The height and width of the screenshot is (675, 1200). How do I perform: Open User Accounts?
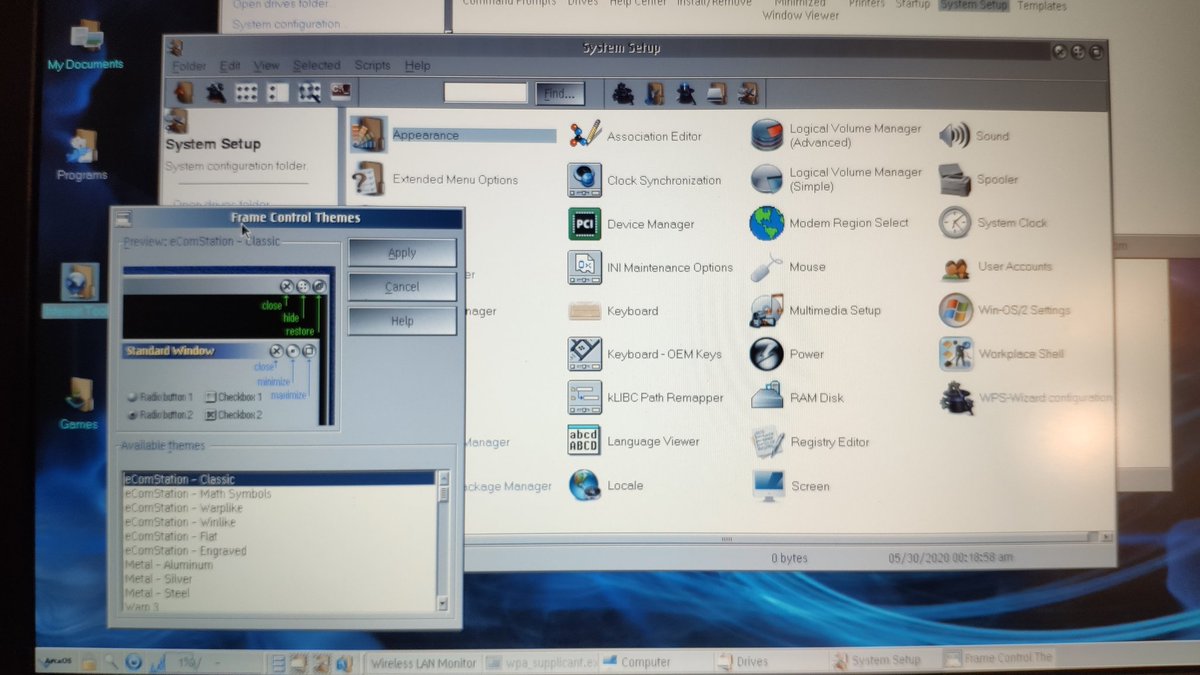click(x=955, y=267)
